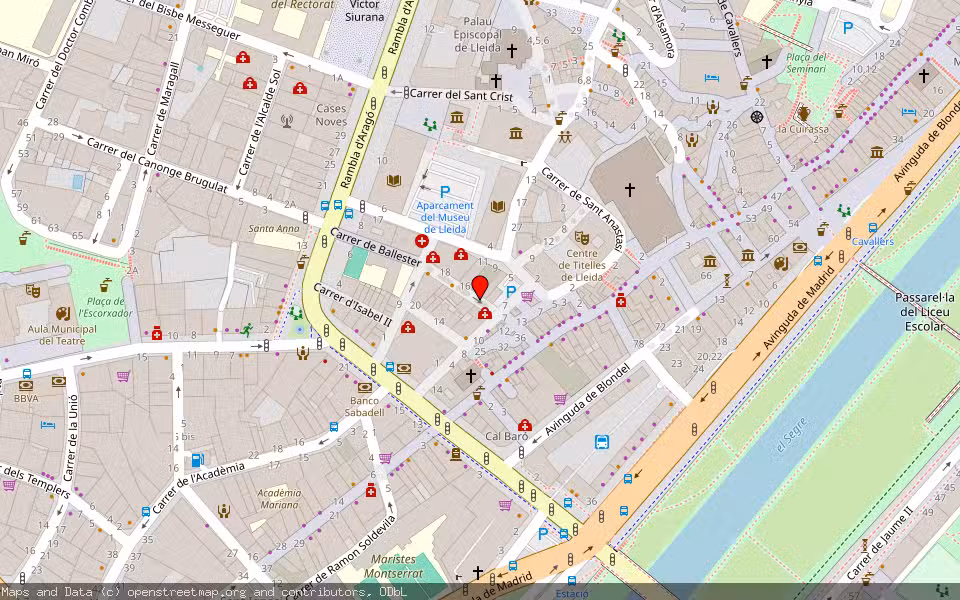The image size is (960, 600).
Task: Select 'Carrer del Bisbe Messeguer' street label
Action: [x=177, y=18]
